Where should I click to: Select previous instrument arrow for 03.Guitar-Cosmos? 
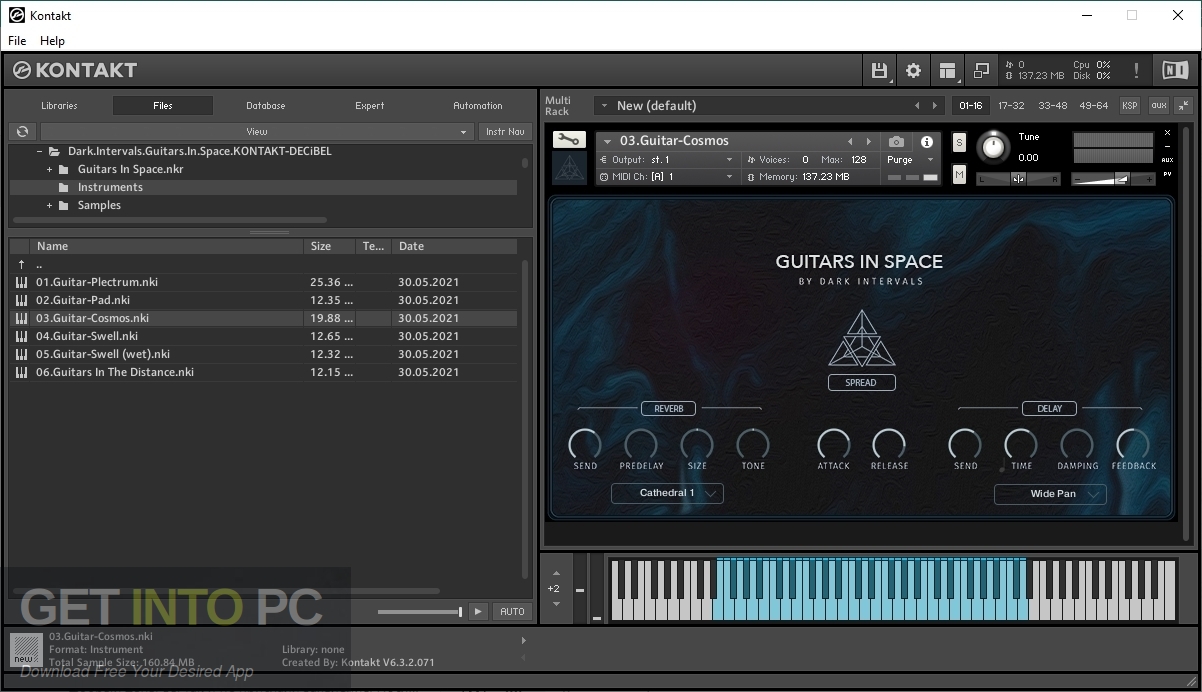coord(851,142)
